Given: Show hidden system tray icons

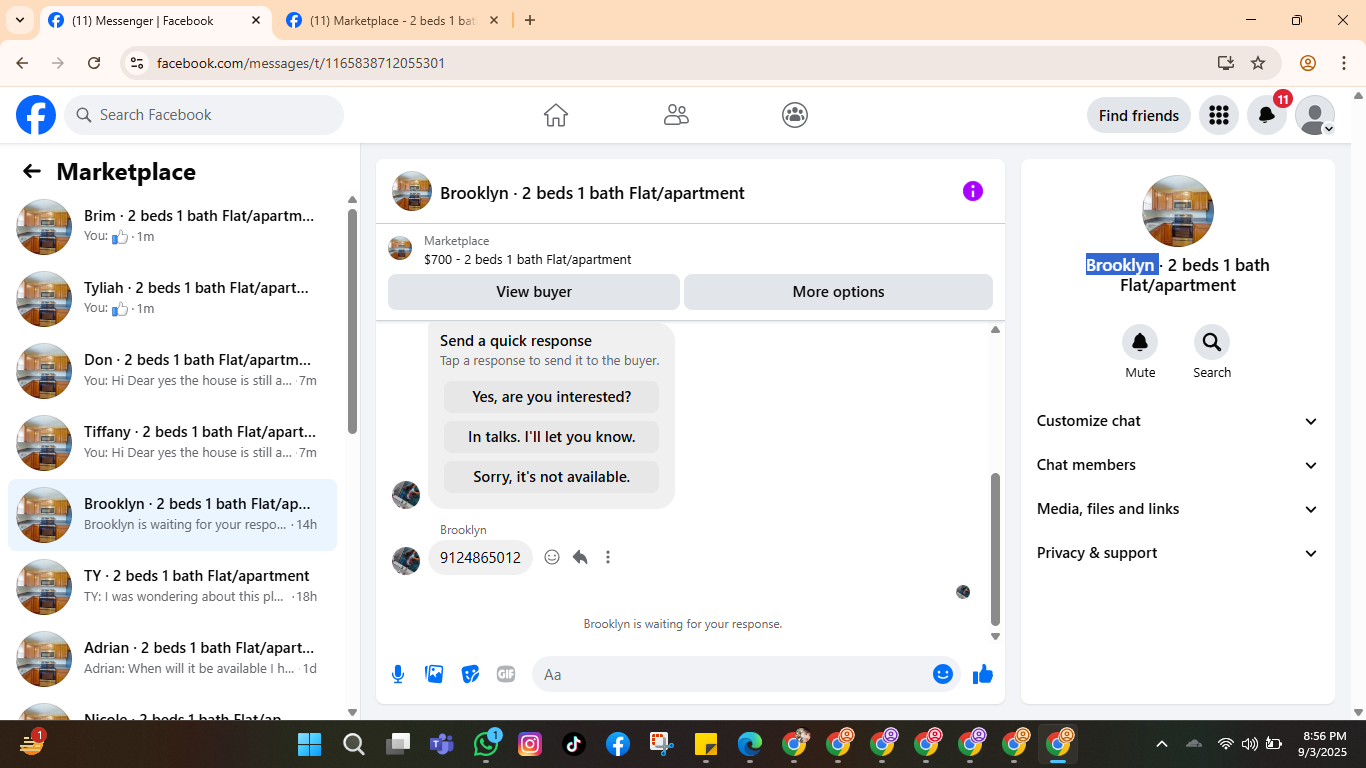Looking at the screenshot, I should [1162, 744].
